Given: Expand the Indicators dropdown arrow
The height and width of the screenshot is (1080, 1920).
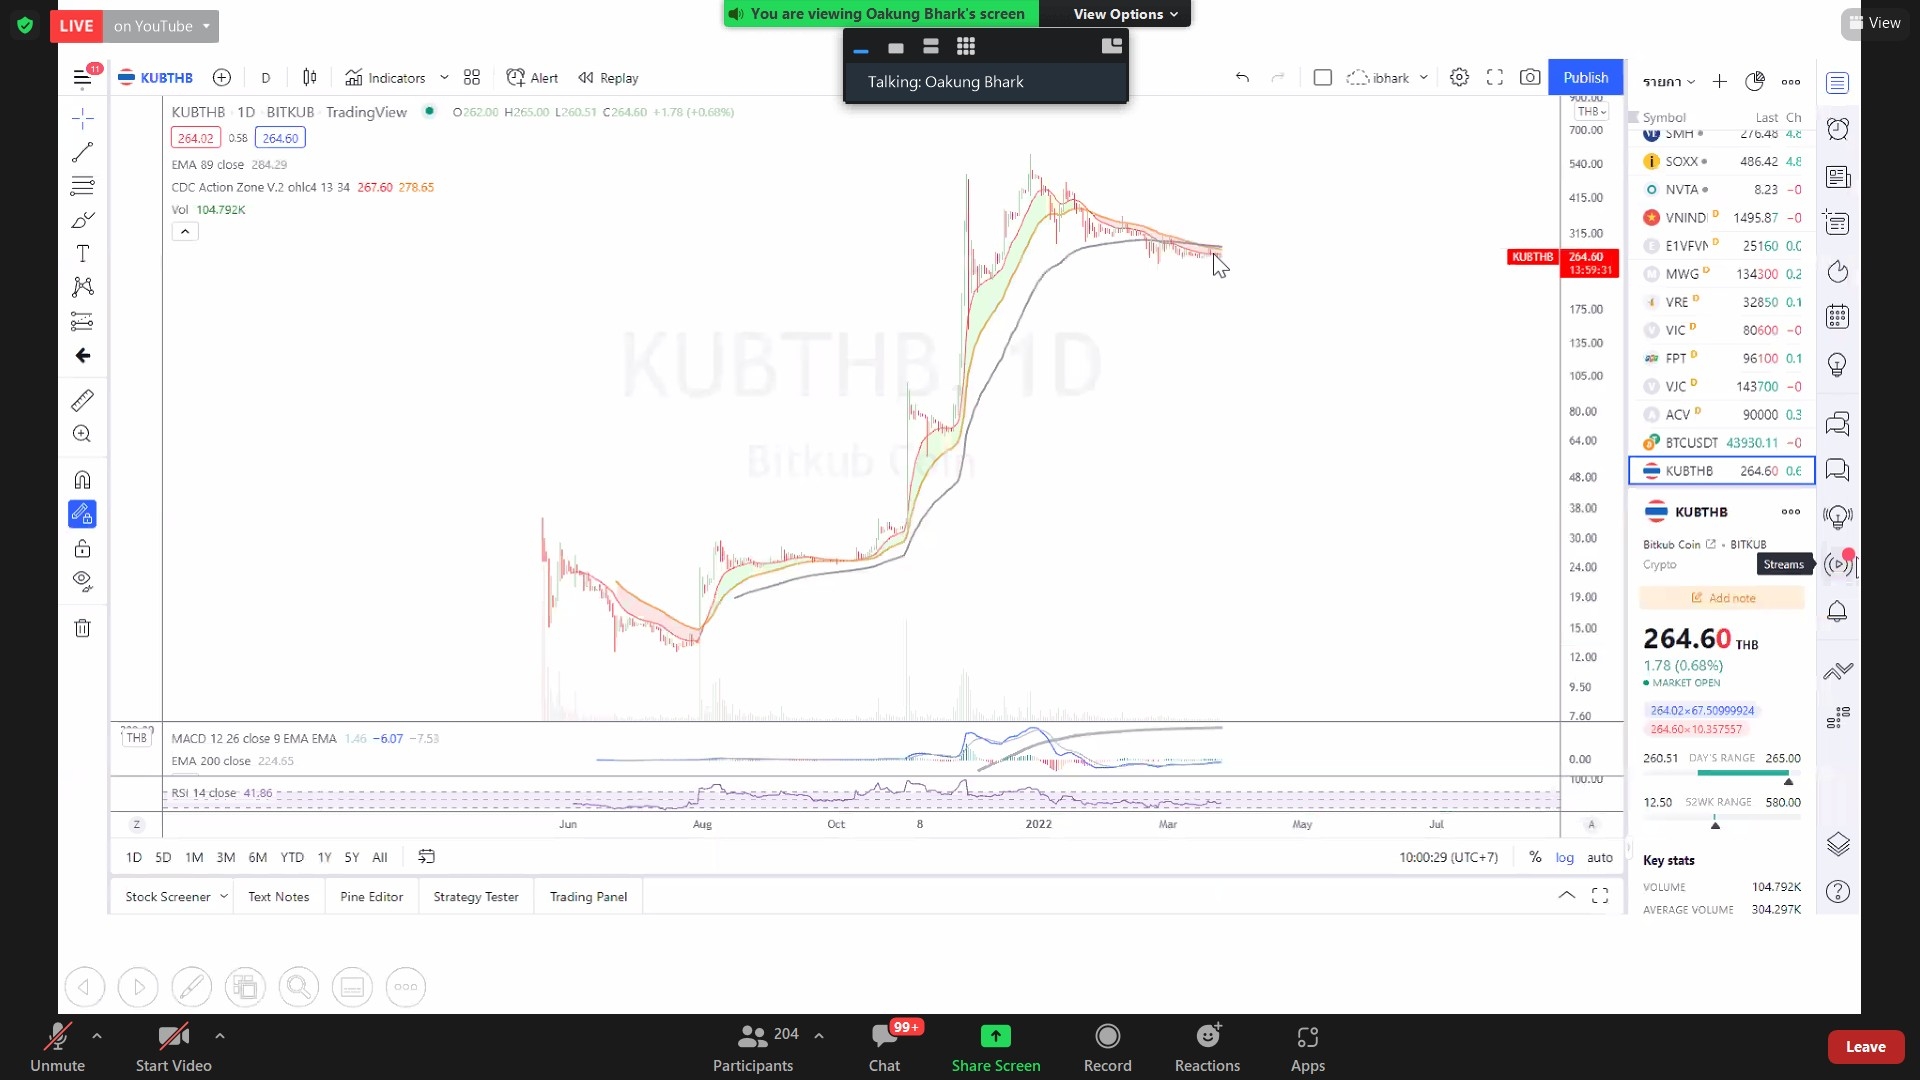Looking at the screenshot, I should [x=444, y=77].
